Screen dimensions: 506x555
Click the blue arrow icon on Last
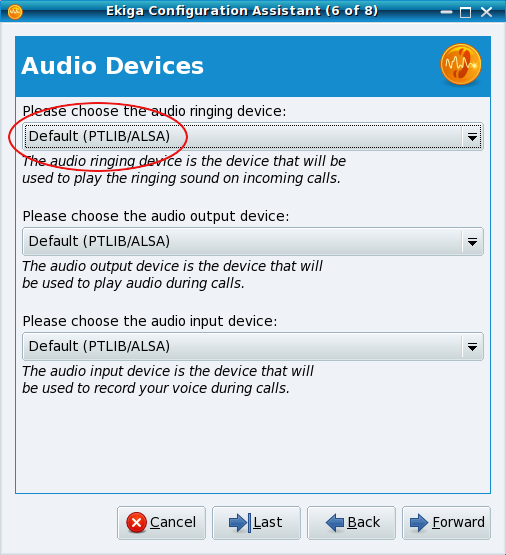[x=240, y=522]
